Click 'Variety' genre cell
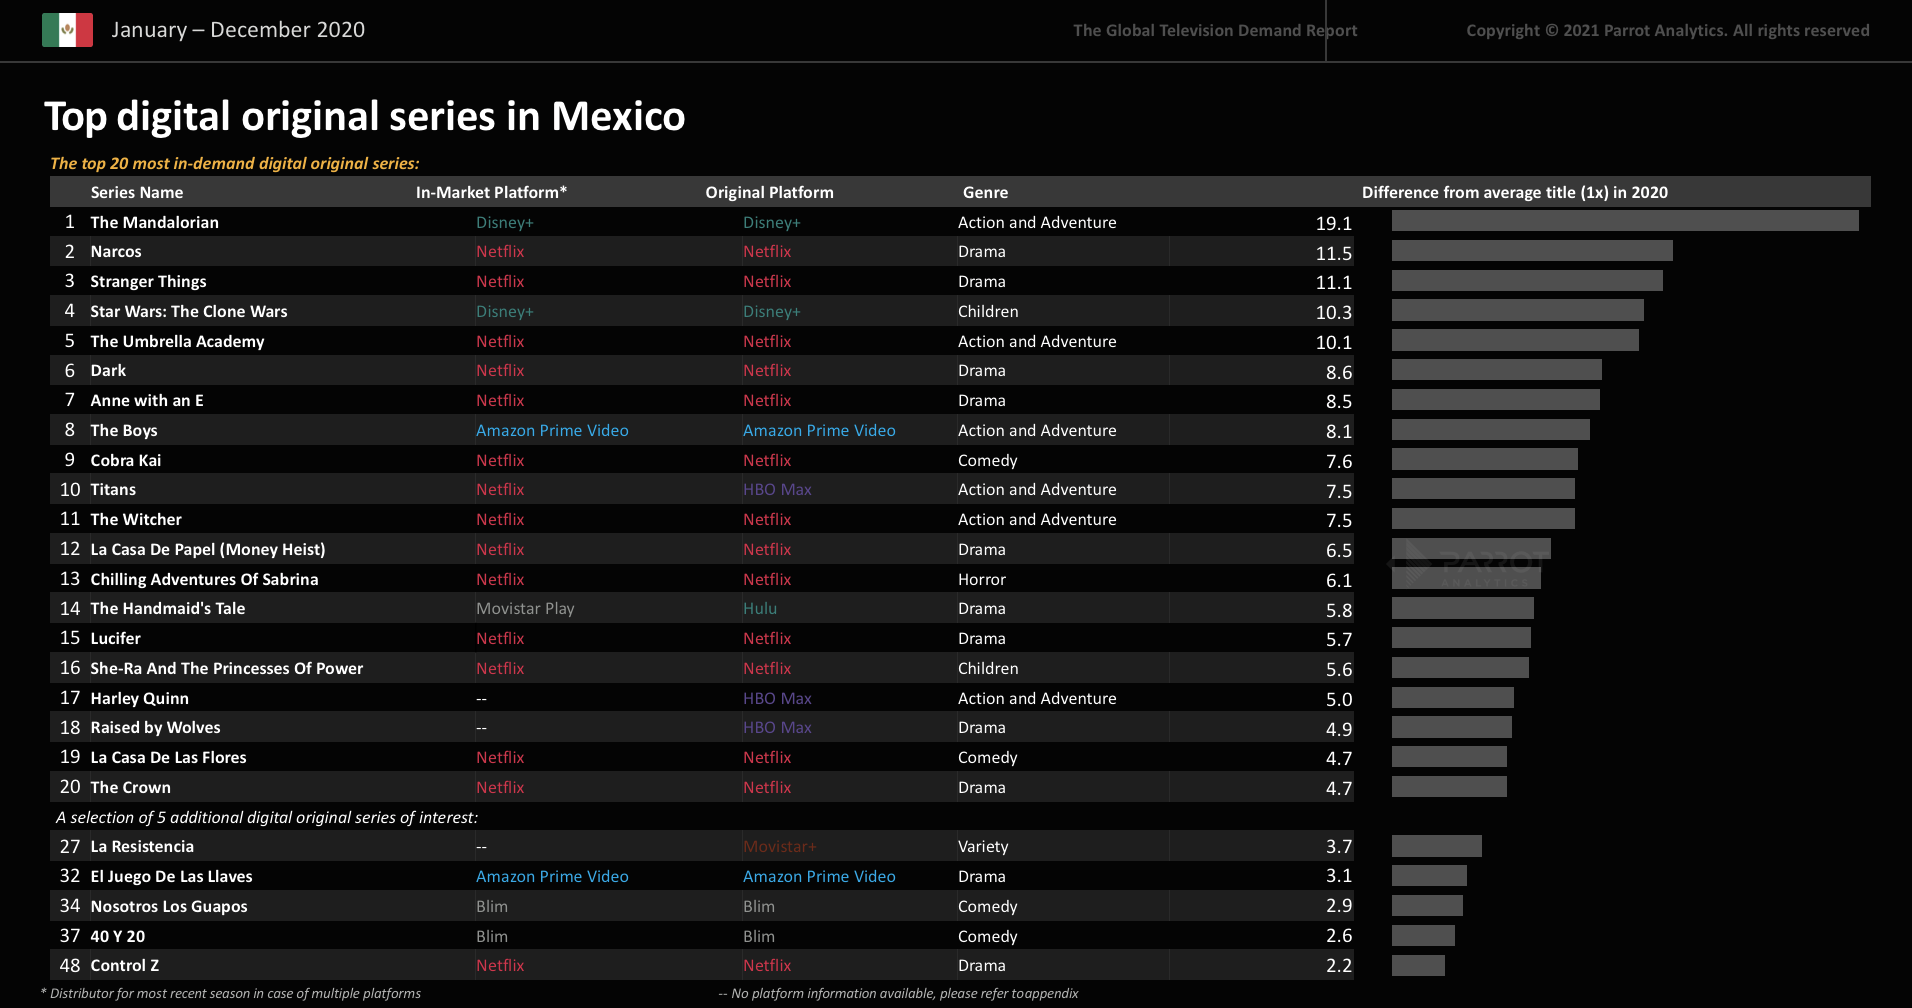This screenshot has width=1912, height=1008. (x=983, y=846)
